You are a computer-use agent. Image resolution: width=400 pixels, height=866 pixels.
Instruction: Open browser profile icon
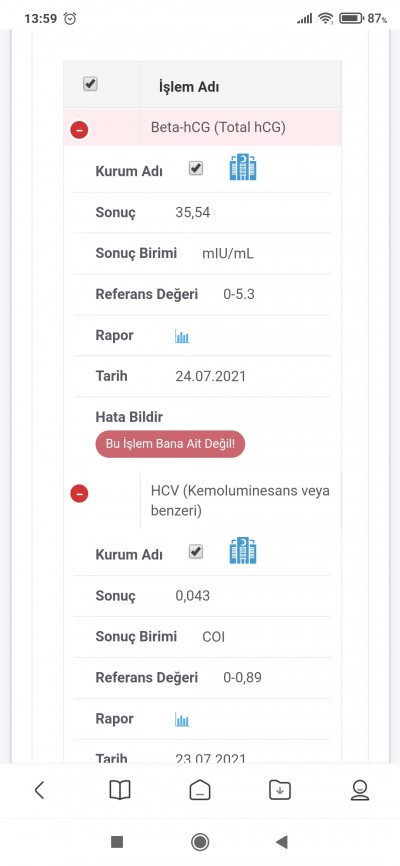[360, 790]
